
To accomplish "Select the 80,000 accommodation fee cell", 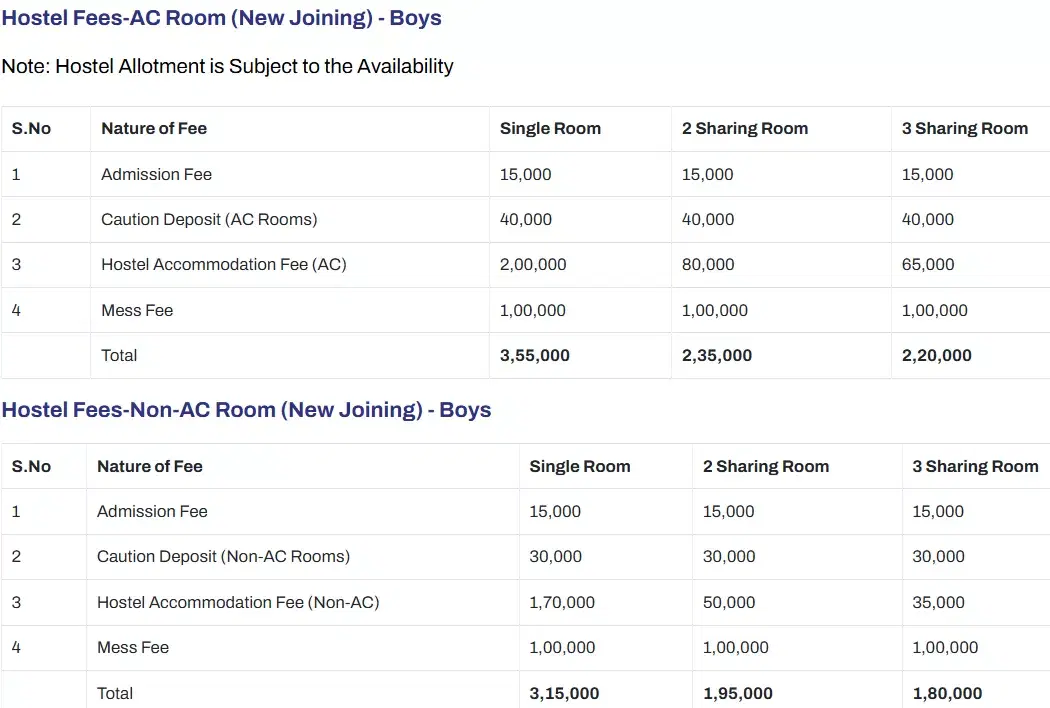I will 708,265.
